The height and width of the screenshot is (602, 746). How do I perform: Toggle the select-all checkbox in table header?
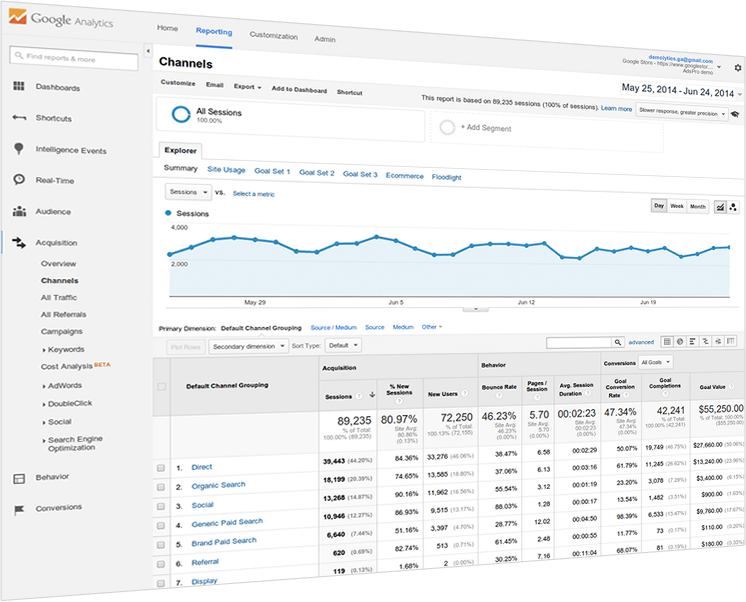pos(161,386)
